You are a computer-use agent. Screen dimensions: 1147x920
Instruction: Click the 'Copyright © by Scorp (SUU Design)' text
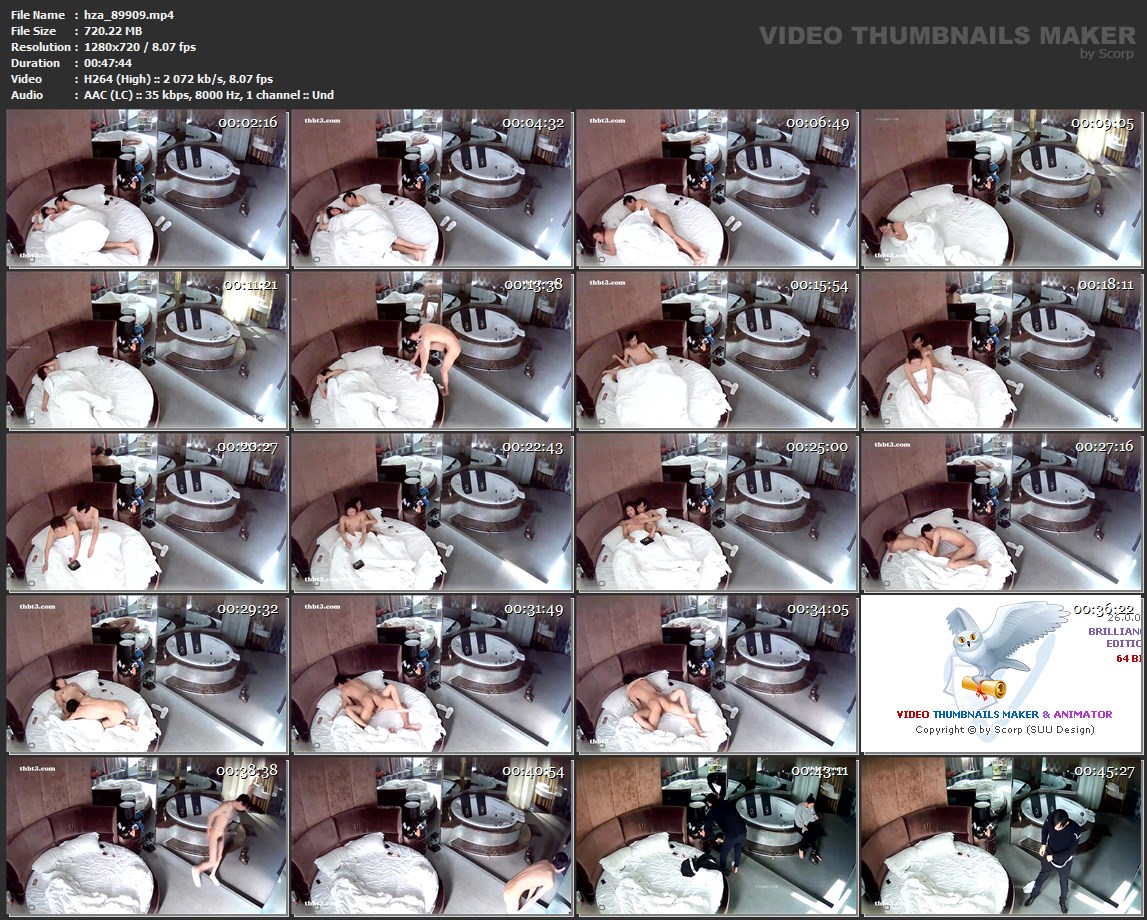coord(1004,730)
